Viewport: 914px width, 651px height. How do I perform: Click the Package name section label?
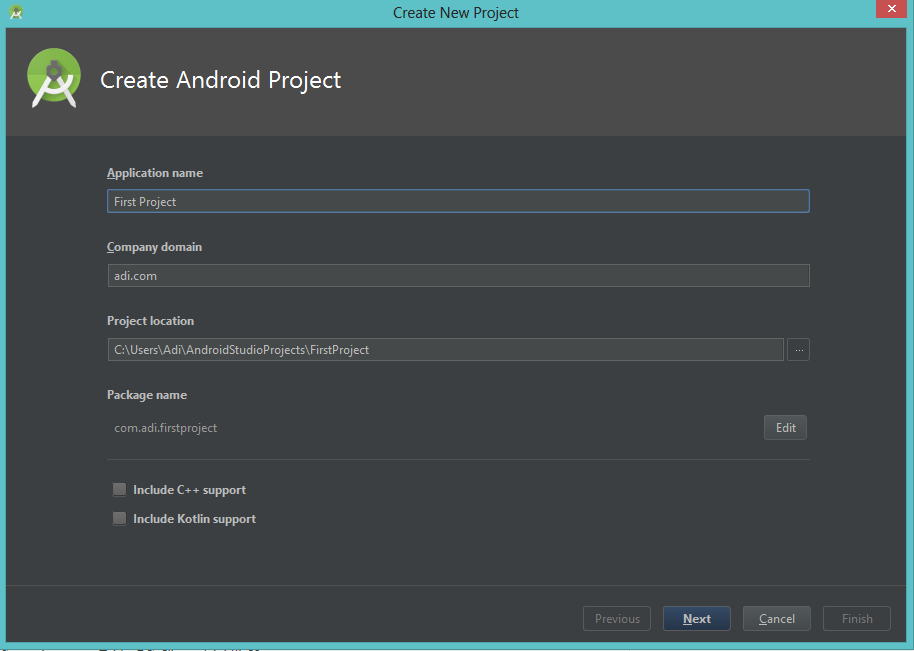(147, 394)
